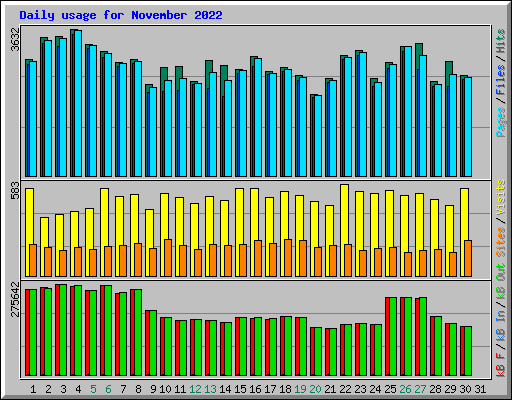Screen dimensions: 512x400
Task: Select the day 30 orange sites bar
Action: click(x=468, y=259)
